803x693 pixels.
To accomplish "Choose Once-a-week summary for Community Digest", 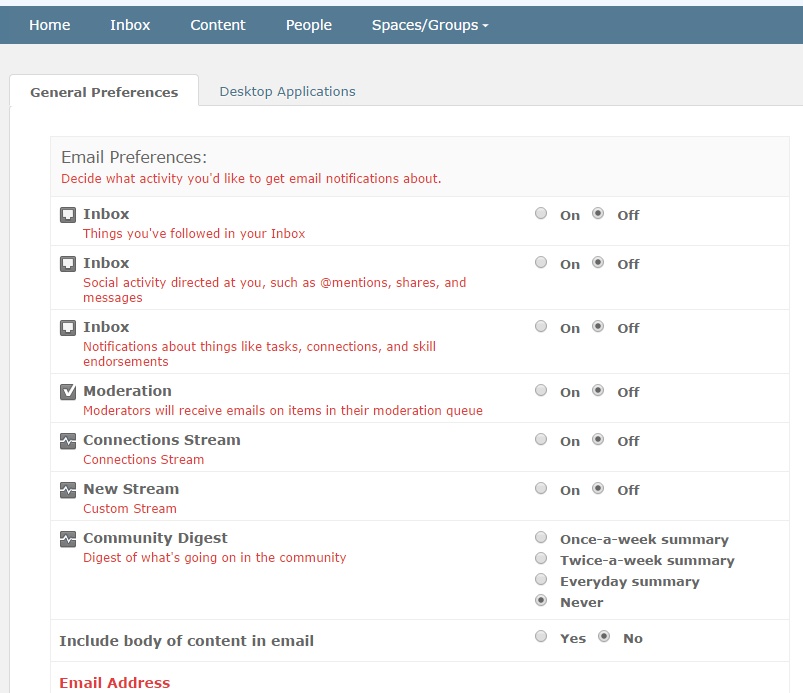I will [x=541, y=537].
